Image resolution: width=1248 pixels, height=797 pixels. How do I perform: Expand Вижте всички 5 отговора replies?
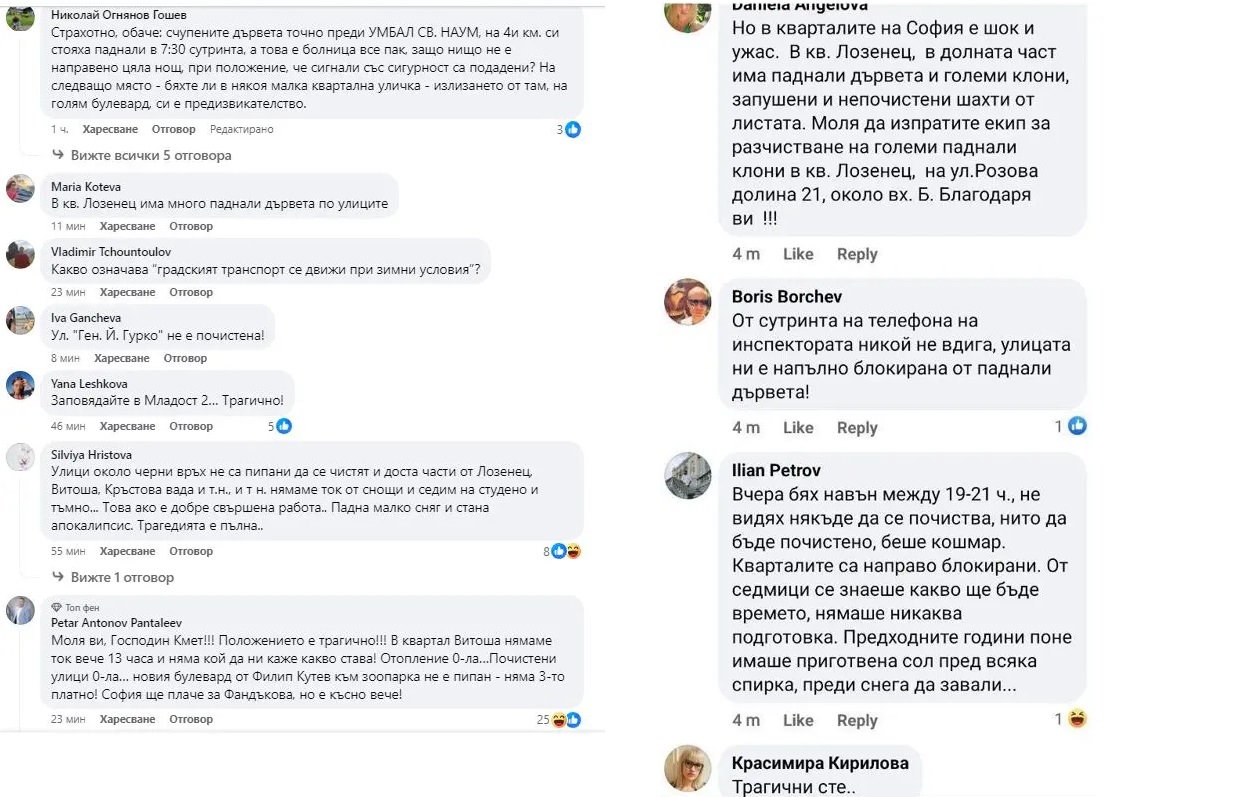tap(150, 155)
